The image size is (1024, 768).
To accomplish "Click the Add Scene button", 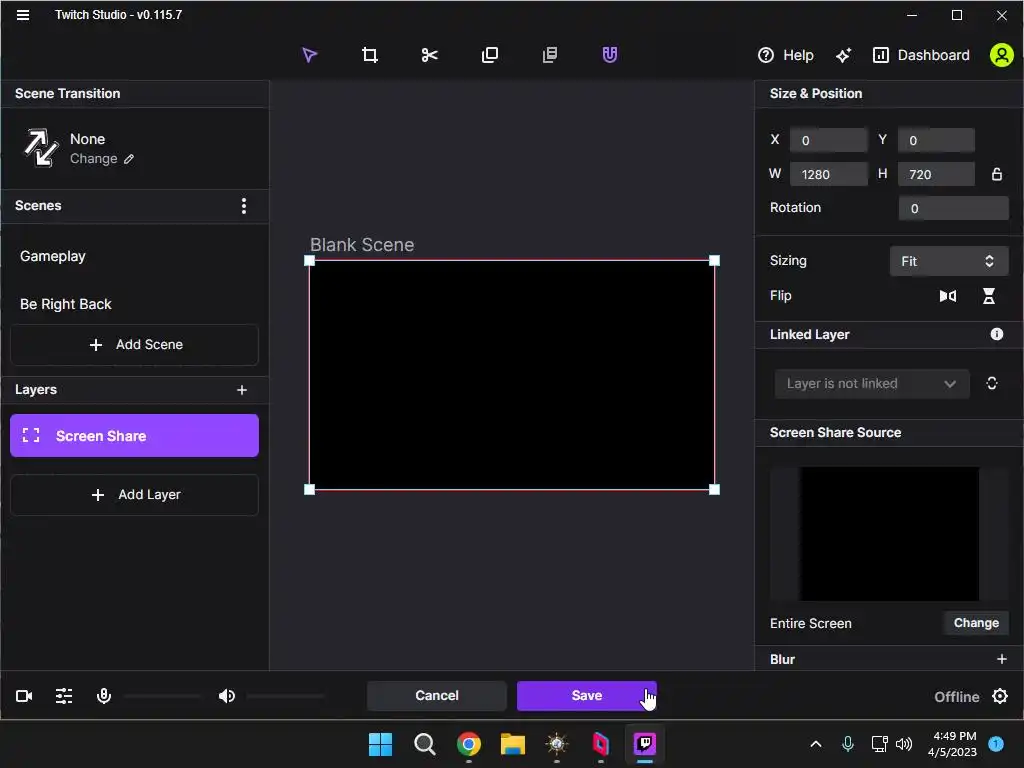I will pyautogui.click(x=135, y=344).
